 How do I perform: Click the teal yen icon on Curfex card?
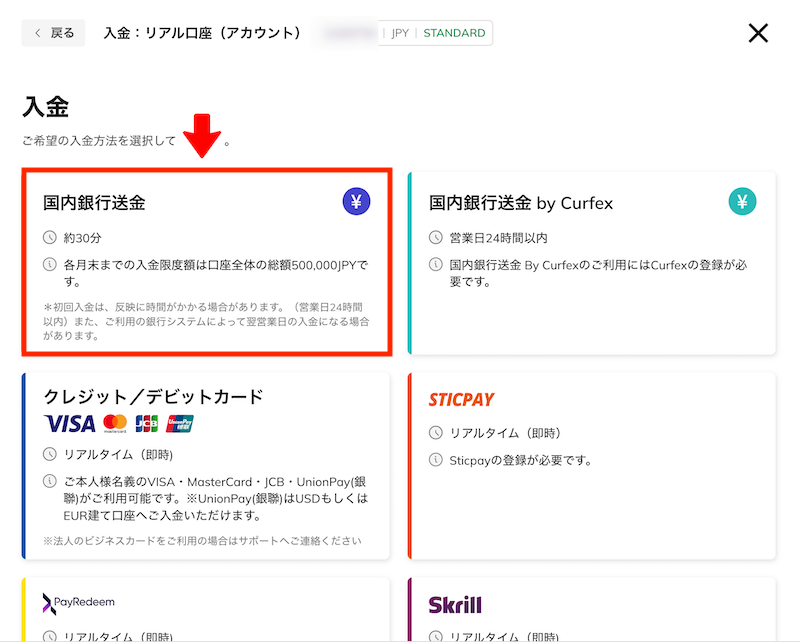pyautogui.click(x=742, y=202)
